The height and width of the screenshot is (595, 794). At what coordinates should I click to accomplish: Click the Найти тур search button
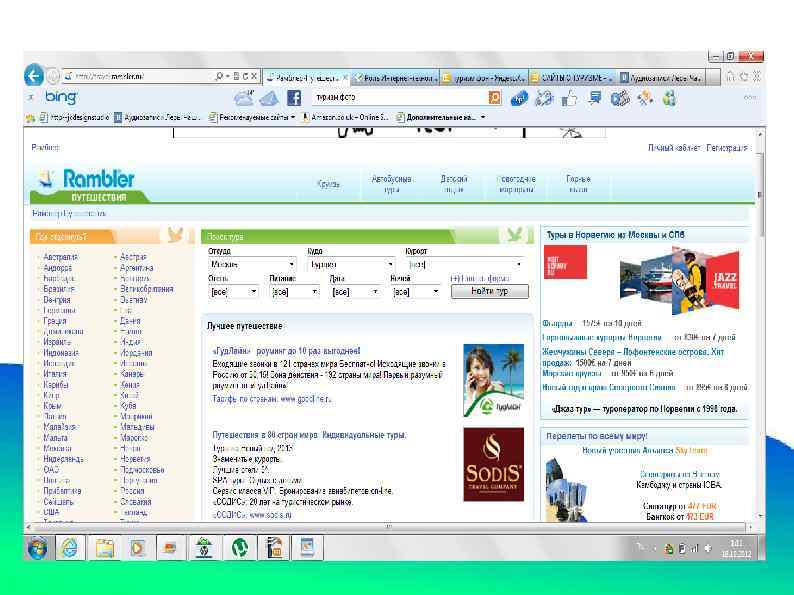489,291
